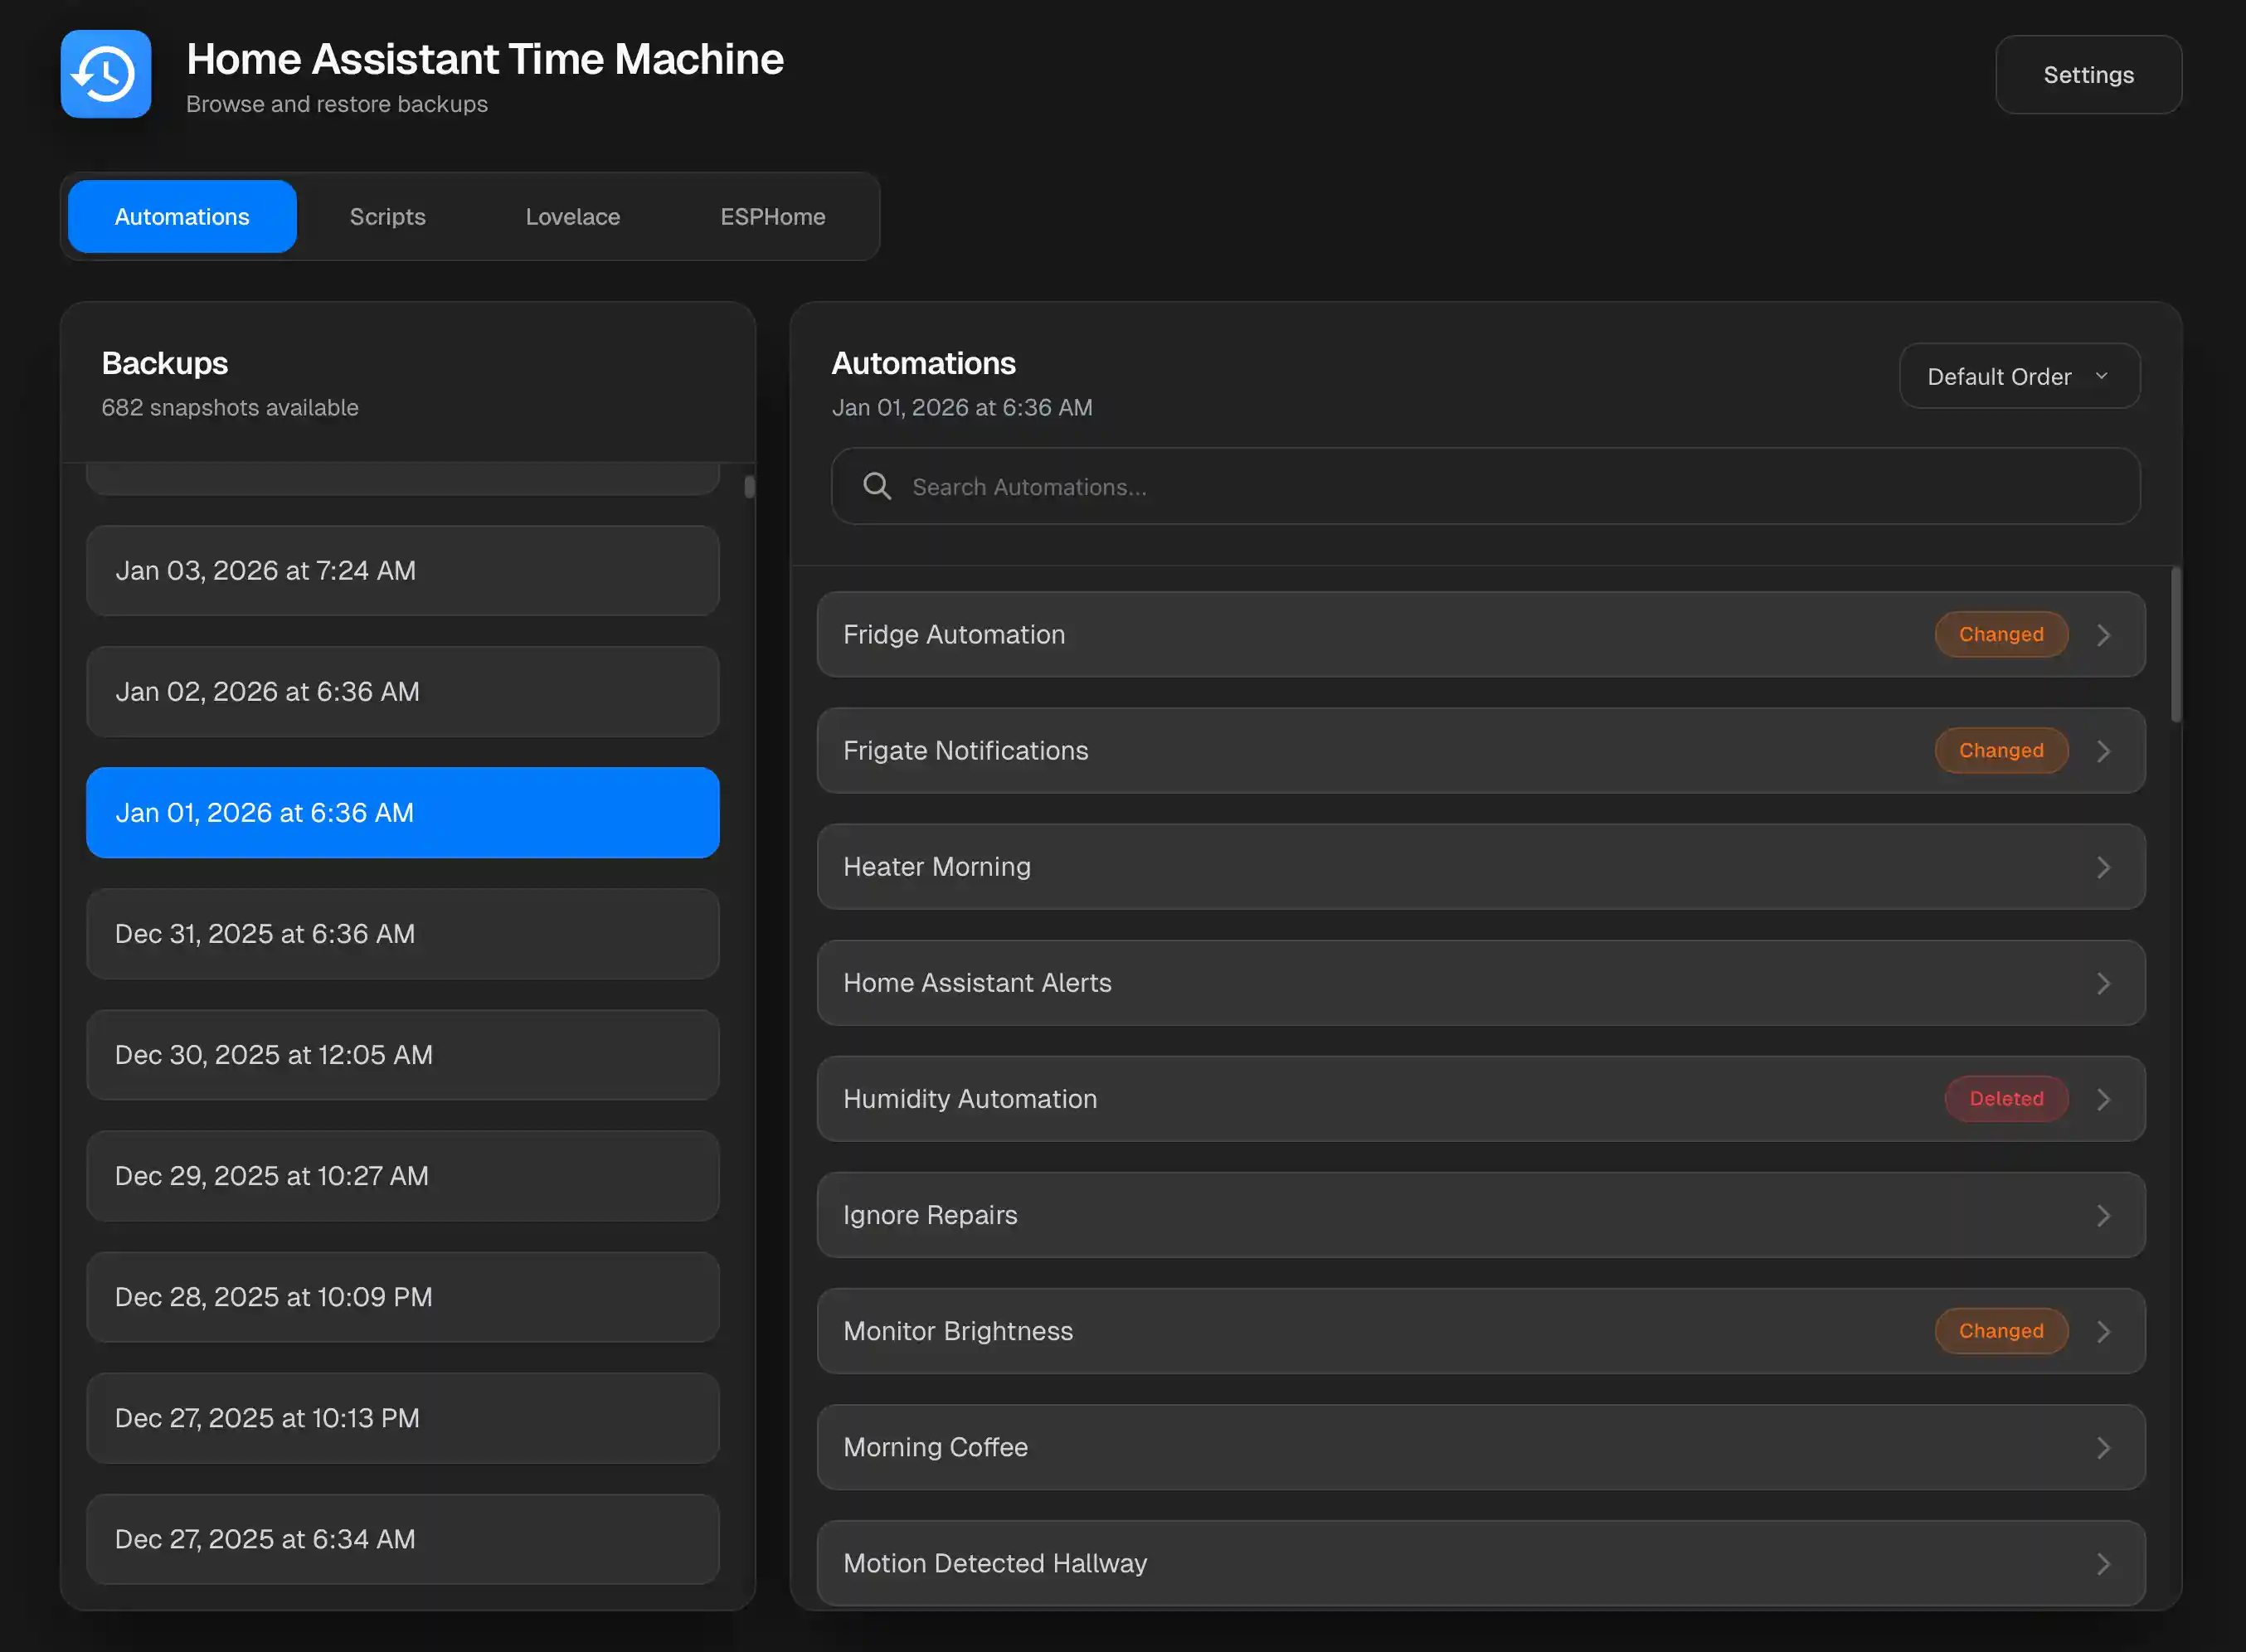Switch to the Scripts tab

tap(387, 216)
